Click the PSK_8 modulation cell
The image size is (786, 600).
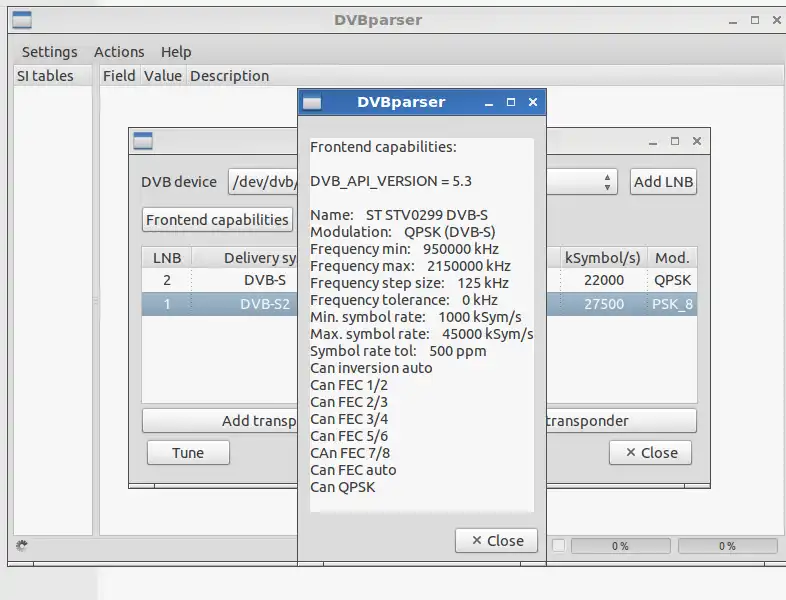point(672,304)
